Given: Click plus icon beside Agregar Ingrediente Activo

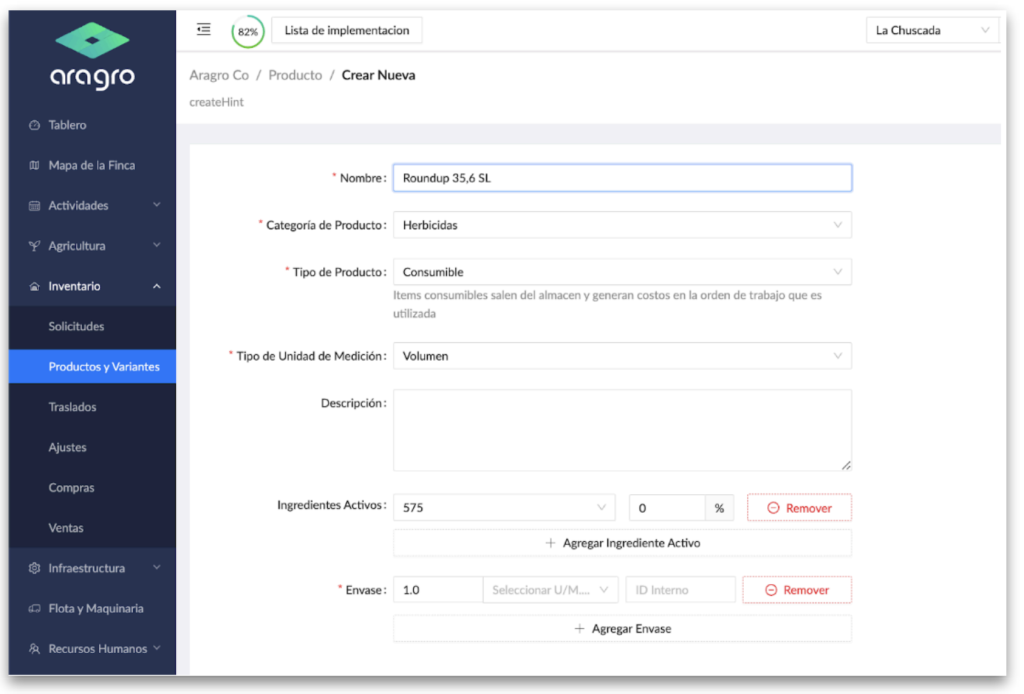Looking at the screenshot, I should pyautogui.click(x=551, y=543).
